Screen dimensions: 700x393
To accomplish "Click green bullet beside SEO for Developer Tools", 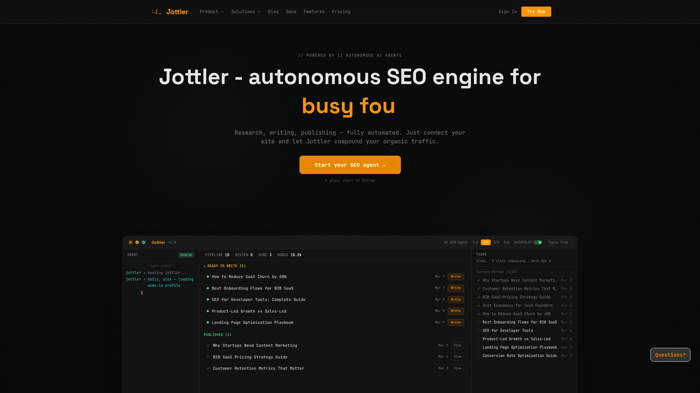I will pyautogui.click(x=208, y=300).
